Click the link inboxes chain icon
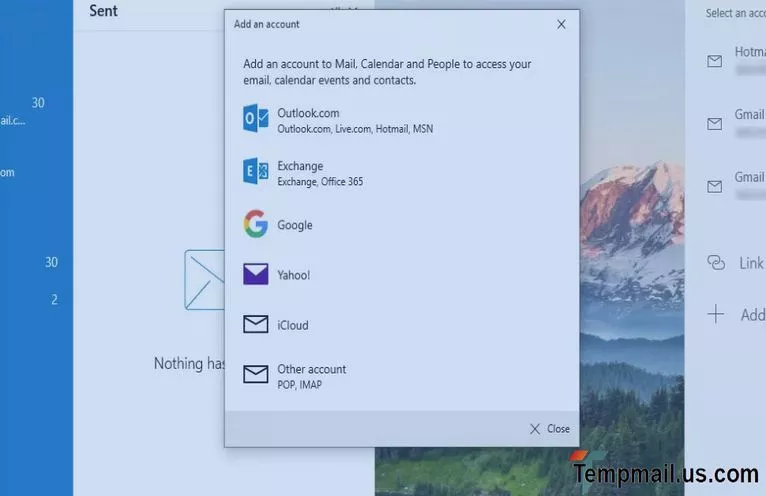The image size is (766, 496). point(716,263)
